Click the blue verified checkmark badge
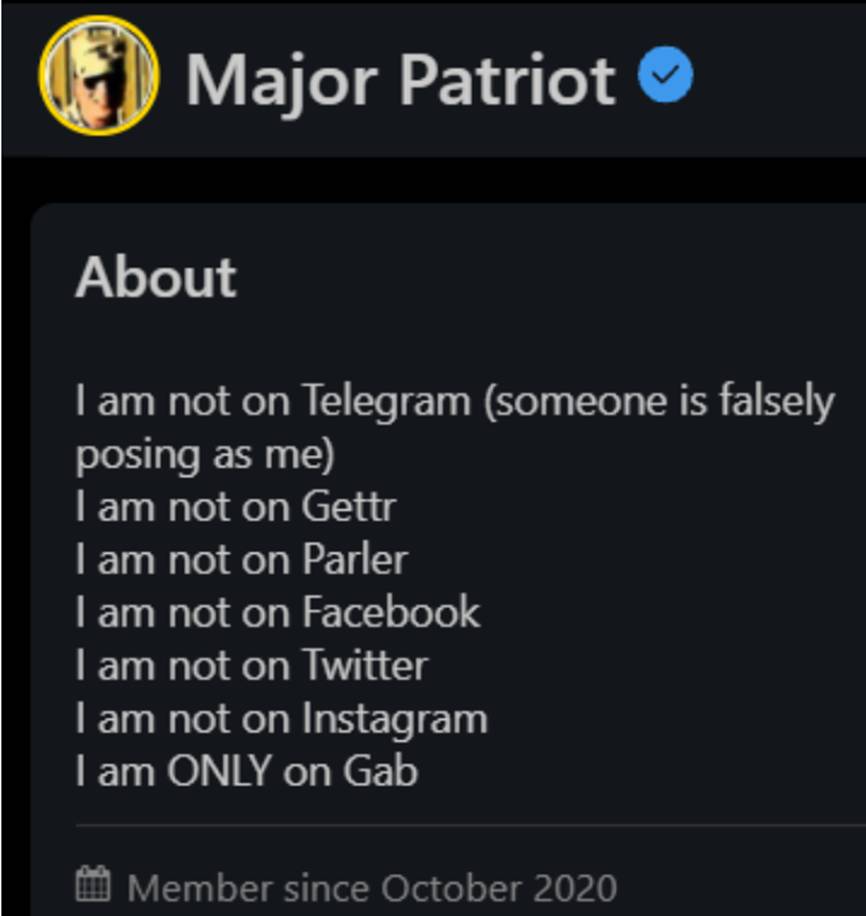Image resolution: width=866 pixels, height=916 pixels. click(666, 77)
